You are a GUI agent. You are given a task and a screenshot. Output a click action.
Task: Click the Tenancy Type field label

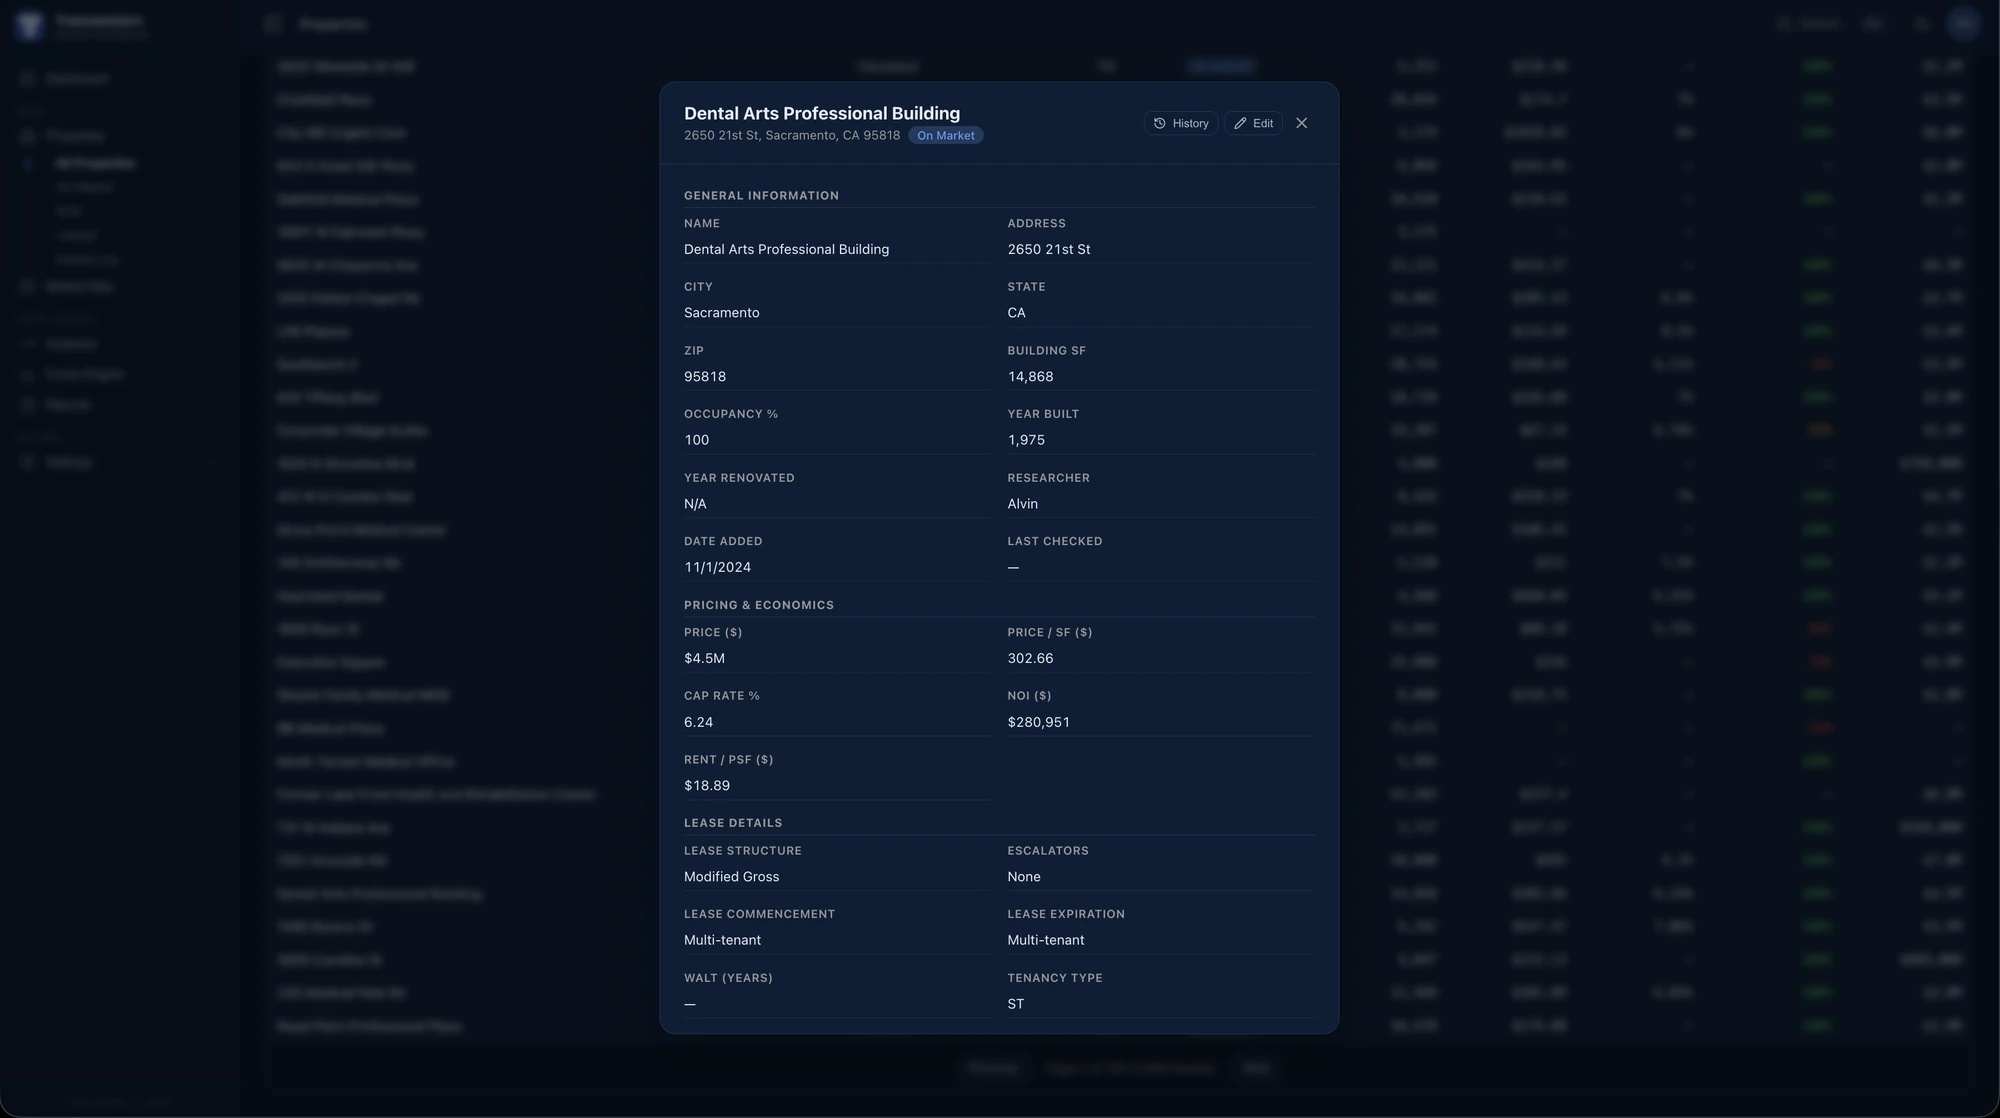(1054, 978)
